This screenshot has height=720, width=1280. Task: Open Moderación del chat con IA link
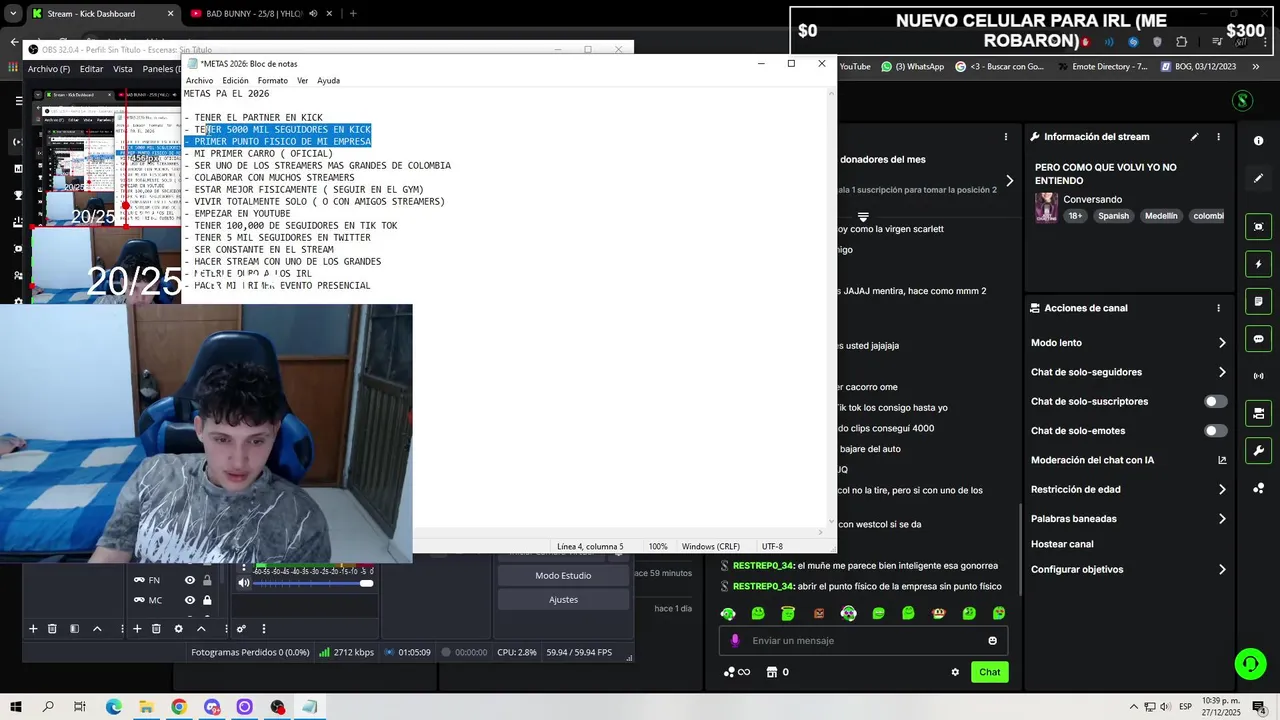[1222, 460]
